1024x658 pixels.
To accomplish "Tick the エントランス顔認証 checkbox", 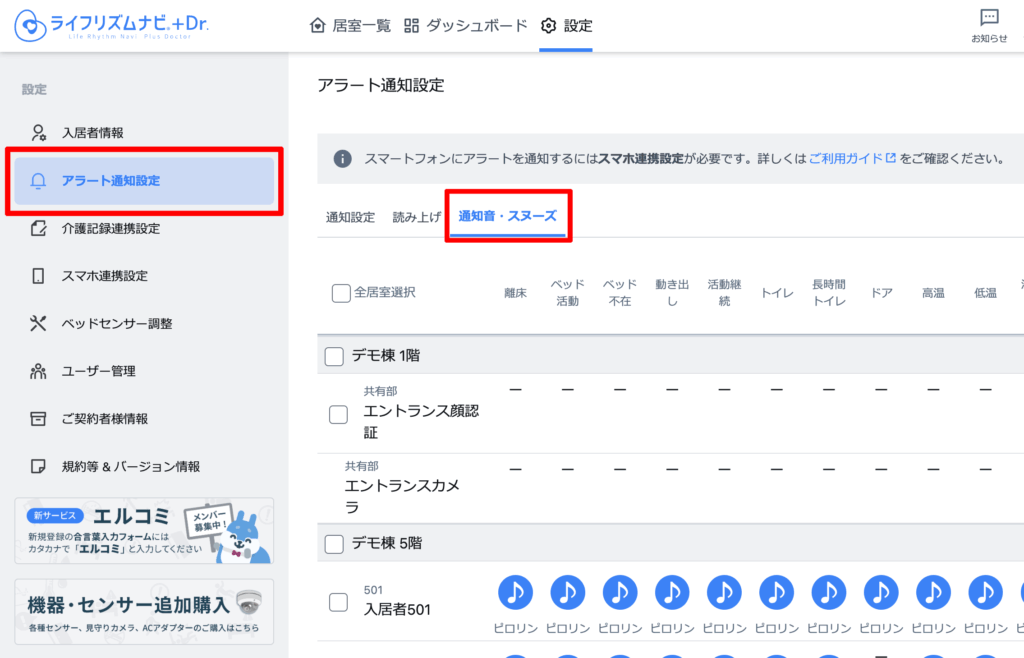I will [339, 414].
